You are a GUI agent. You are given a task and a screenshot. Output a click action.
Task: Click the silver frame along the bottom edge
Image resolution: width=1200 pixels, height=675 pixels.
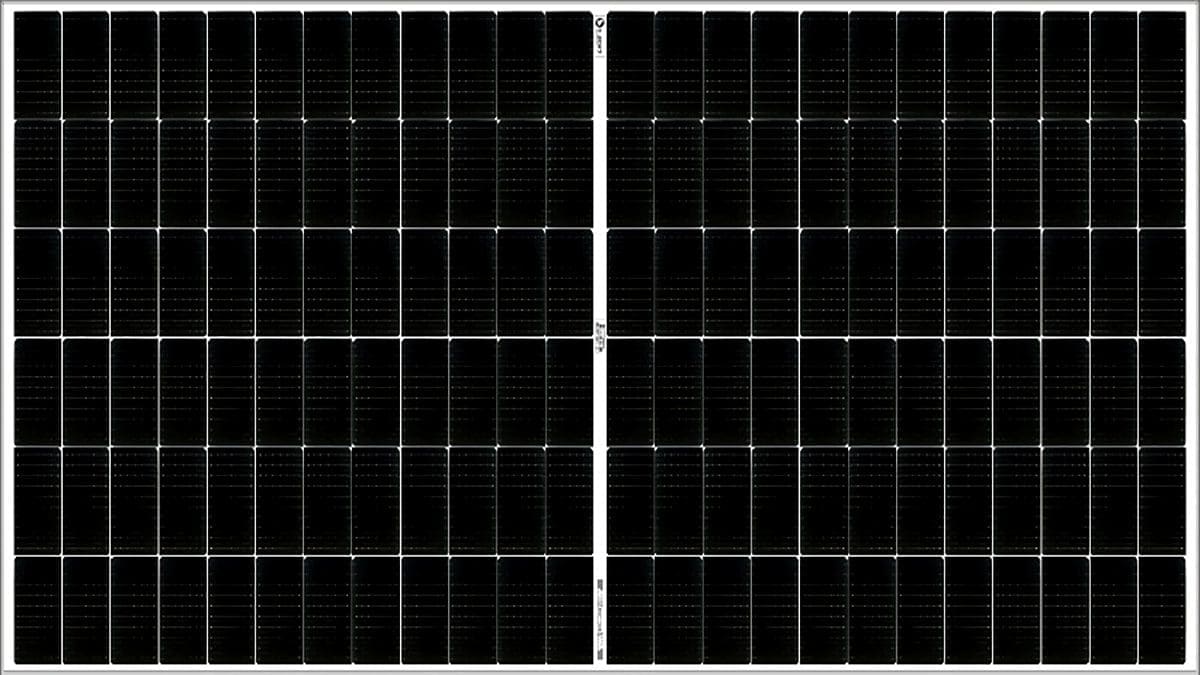point(600,670)
